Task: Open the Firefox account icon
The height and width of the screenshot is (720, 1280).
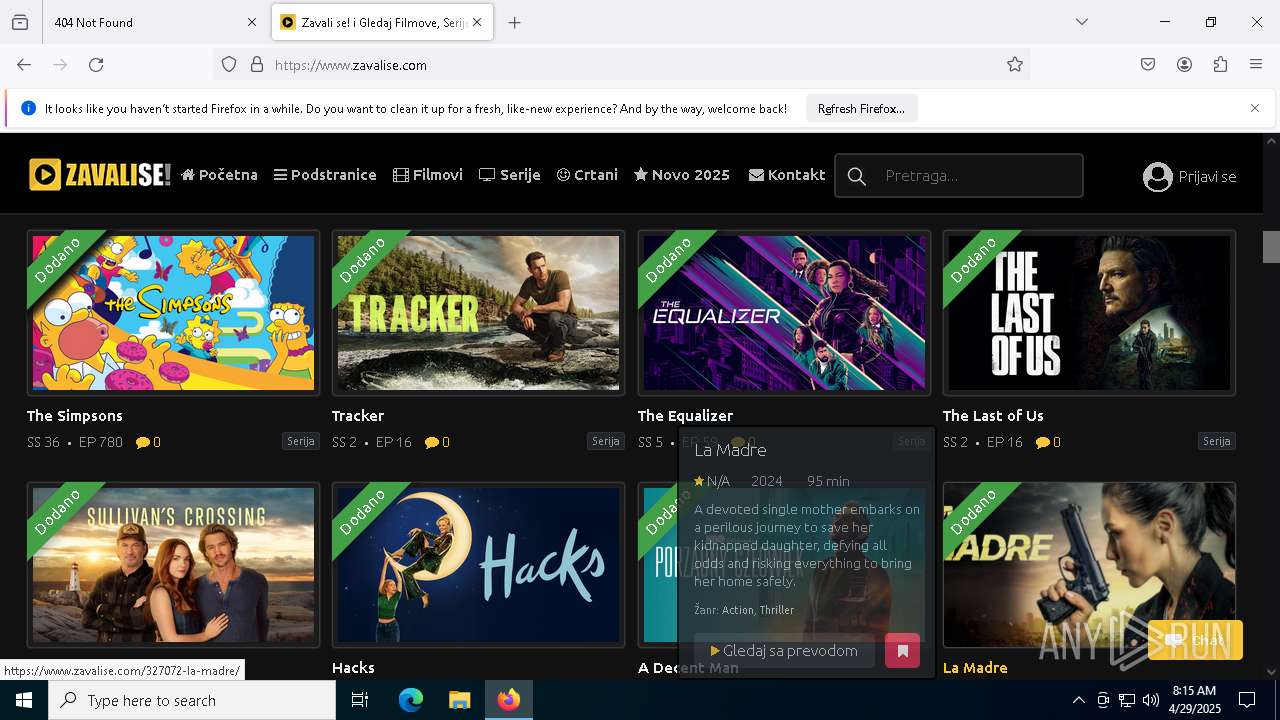Action: [1184, 65]
